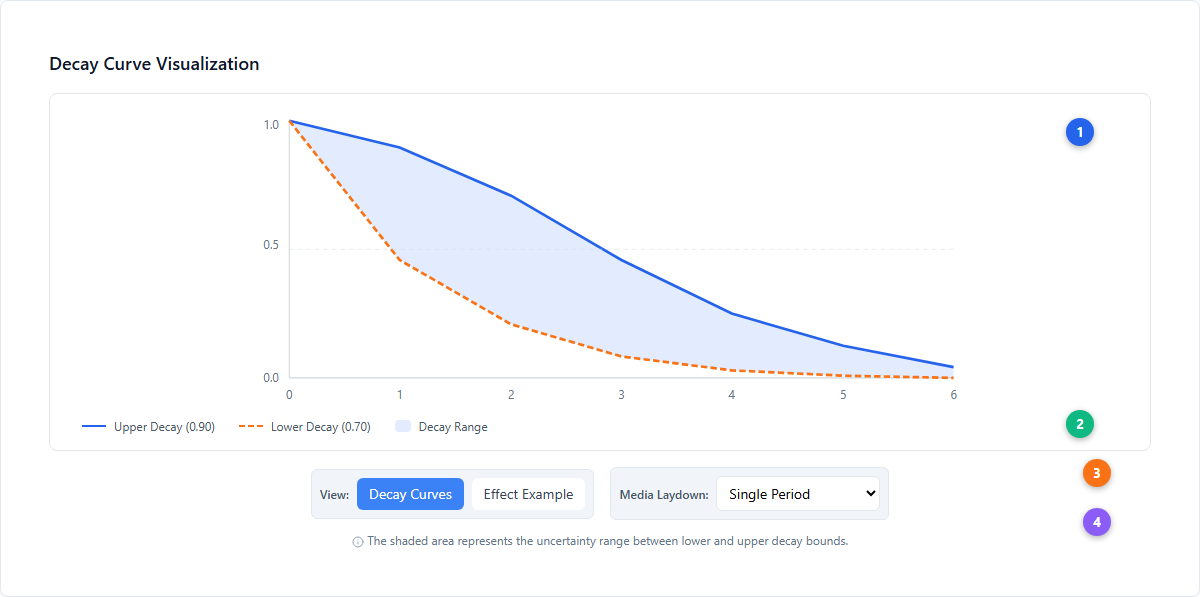This screenshot has height=597, width=1200.
Task: Switch view to Effect Example
Action: tap(528, 494)
